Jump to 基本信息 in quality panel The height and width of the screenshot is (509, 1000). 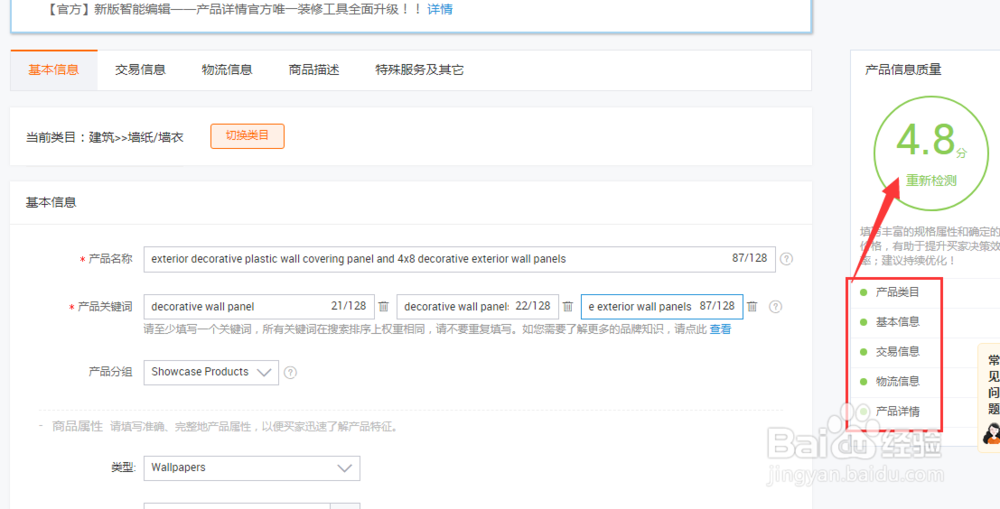click(897, 321)
